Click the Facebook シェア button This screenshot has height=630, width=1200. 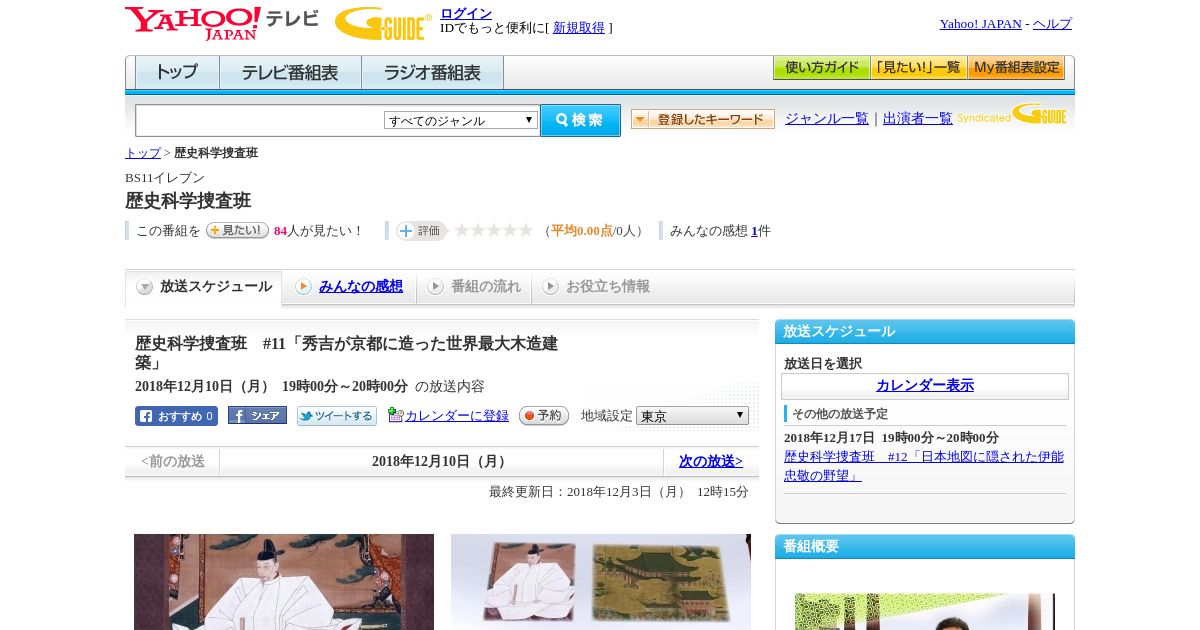(x=257, y=416)
